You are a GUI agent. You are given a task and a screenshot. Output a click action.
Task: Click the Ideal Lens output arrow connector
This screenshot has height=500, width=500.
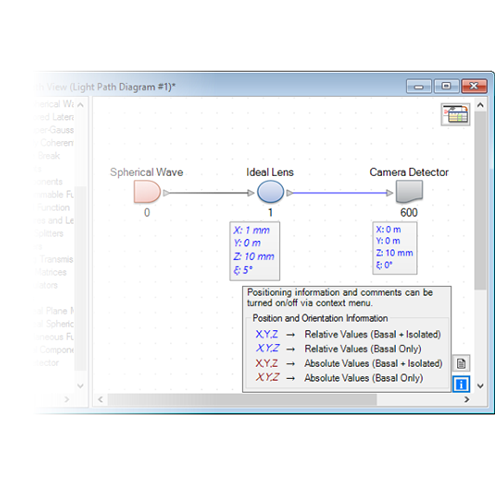click(290, 193)
